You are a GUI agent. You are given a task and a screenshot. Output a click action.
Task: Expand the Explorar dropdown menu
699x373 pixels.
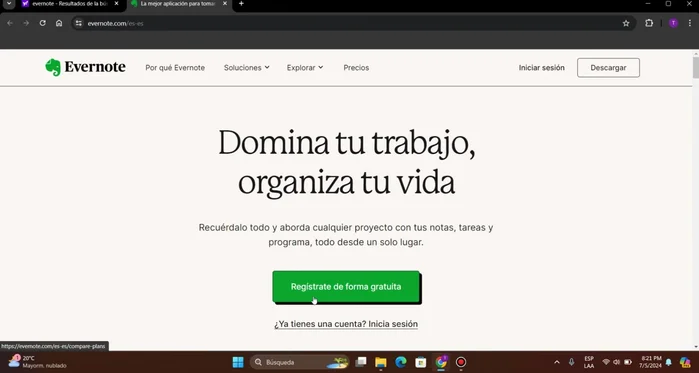click(305, 68)
